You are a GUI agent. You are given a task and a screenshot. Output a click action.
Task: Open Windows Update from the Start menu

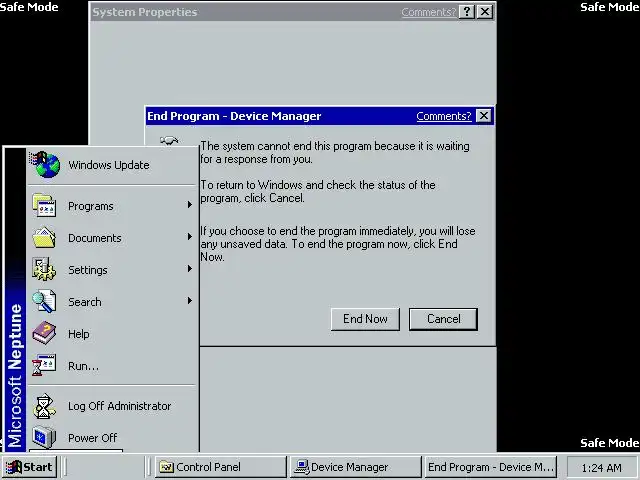(112, 165)
